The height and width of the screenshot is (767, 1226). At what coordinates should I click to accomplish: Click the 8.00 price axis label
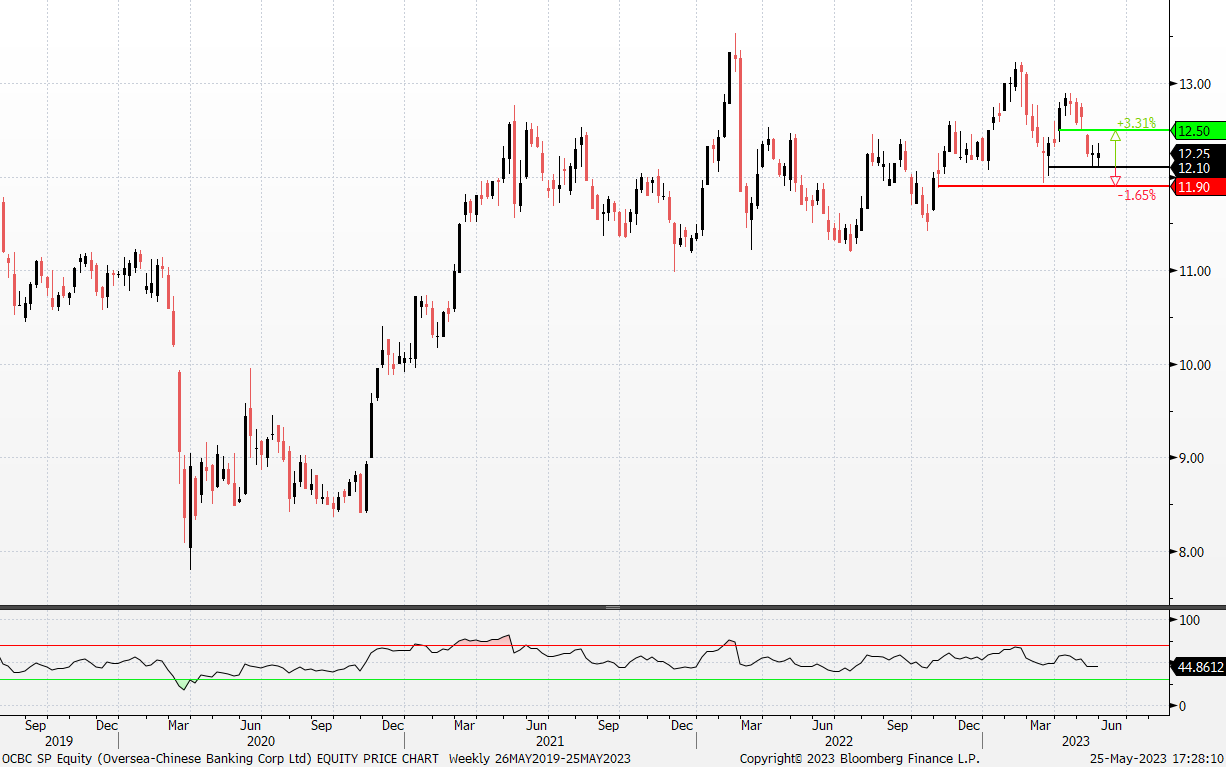pyautogui.click(x=1193, y=552)
